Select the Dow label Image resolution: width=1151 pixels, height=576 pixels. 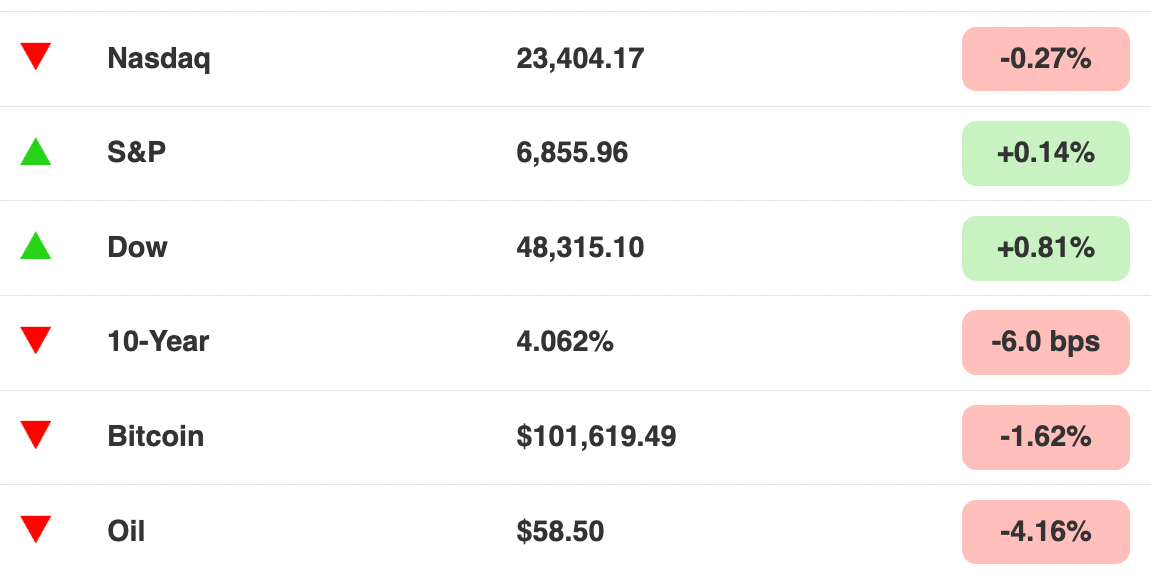coord(138,247)
